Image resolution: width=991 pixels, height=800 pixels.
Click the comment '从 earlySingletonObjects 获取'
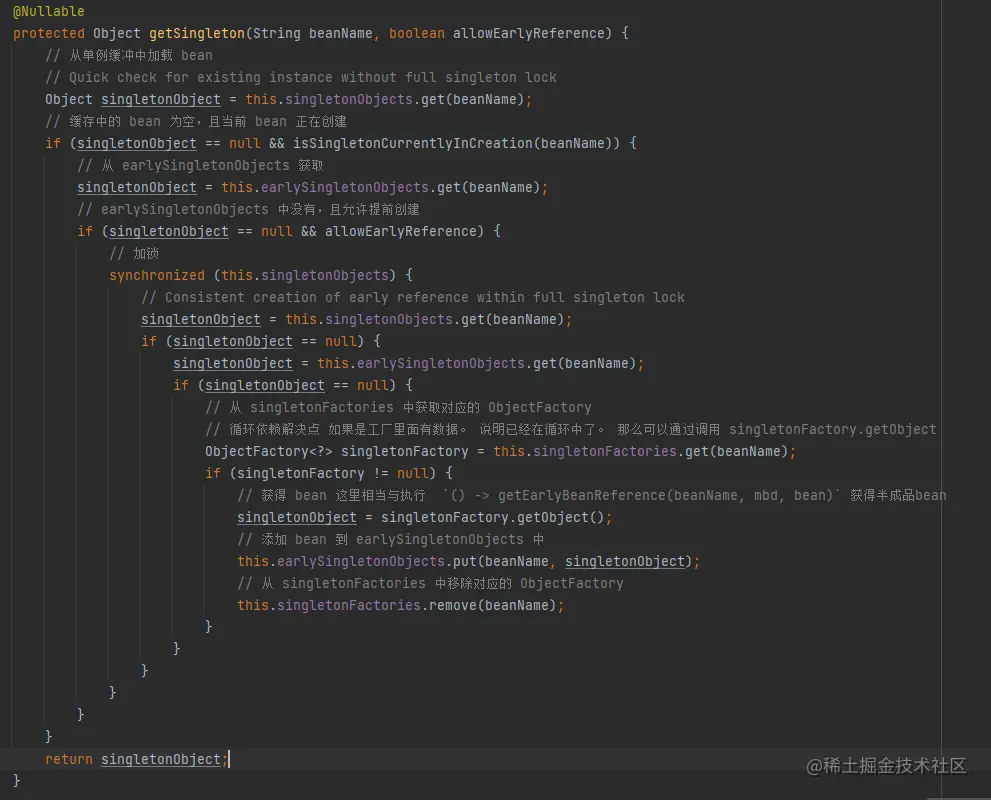click(200, 166)
